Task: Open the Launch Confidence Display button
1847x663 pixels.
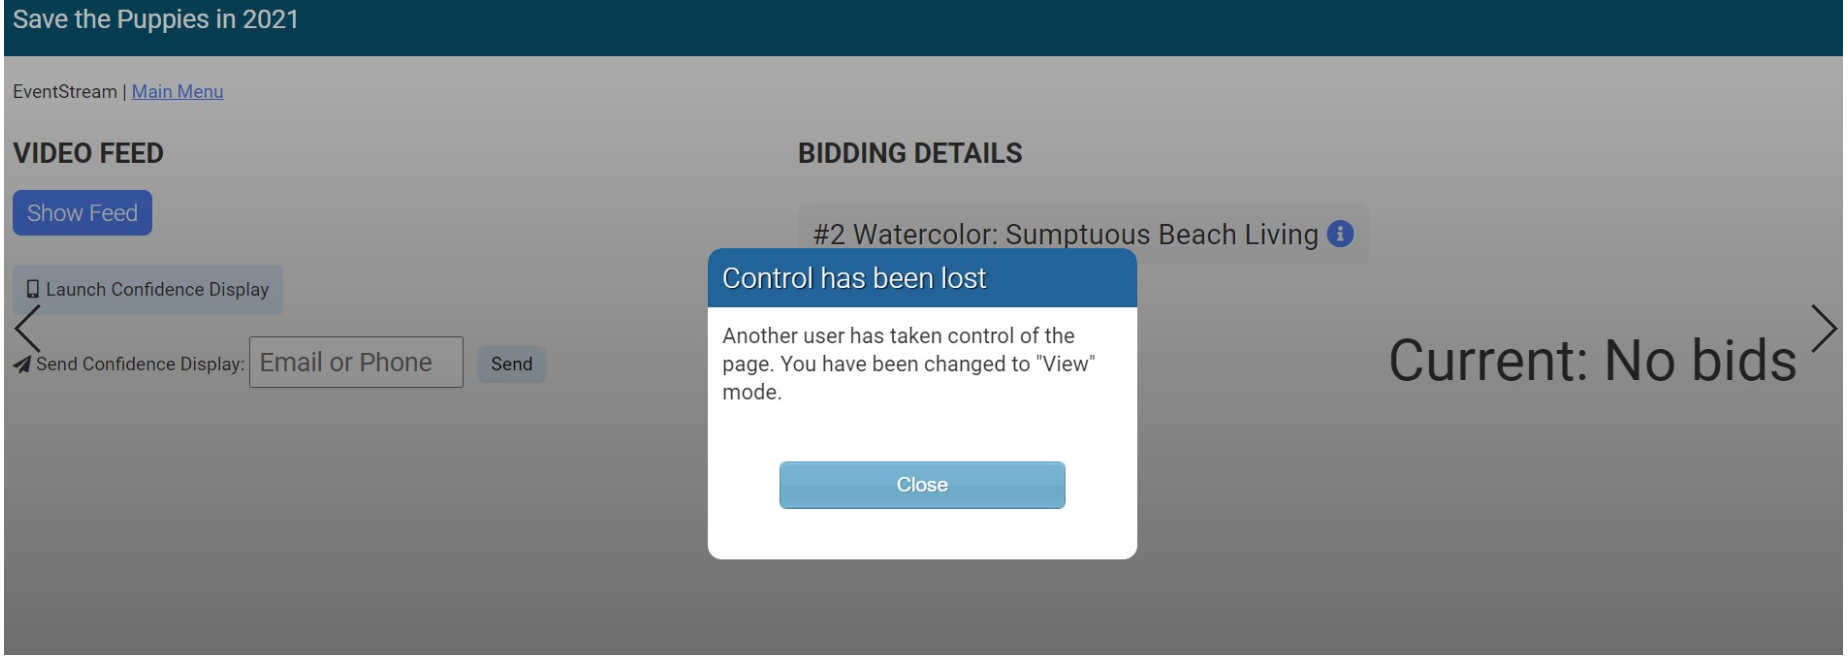Action: 148,290
